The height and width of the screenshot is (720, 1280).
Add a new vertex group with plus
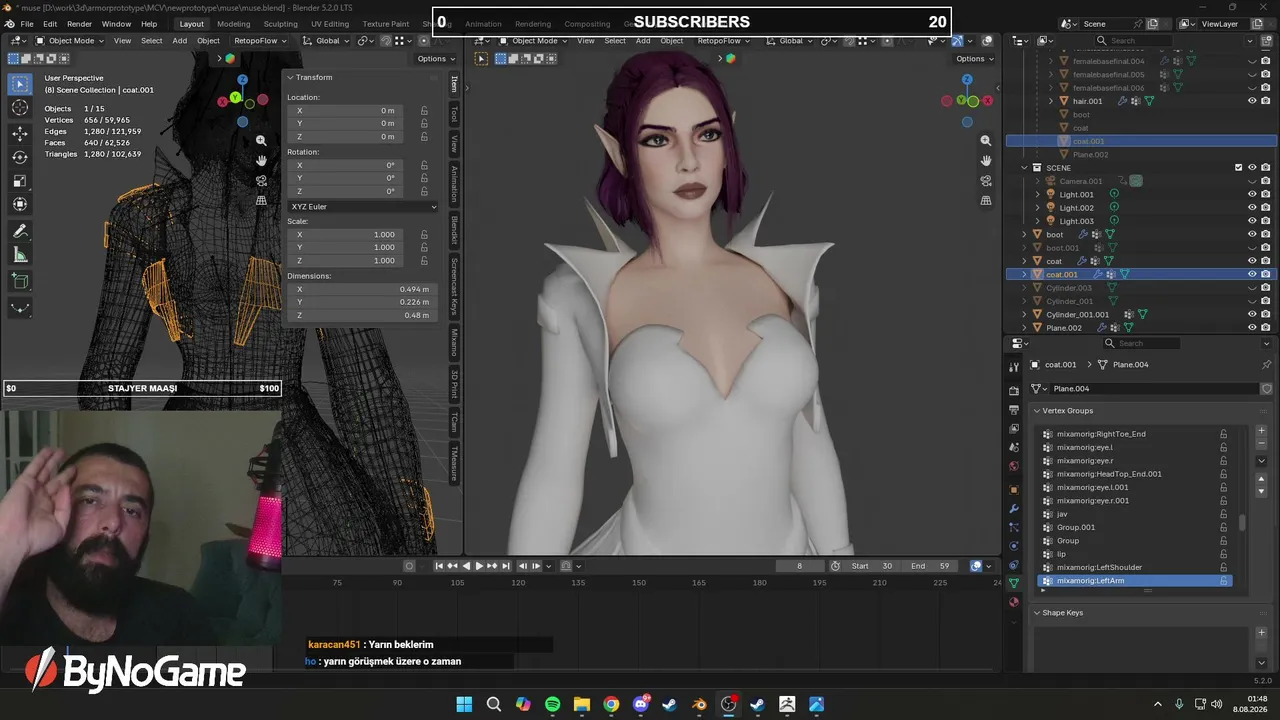(1262, 431)
